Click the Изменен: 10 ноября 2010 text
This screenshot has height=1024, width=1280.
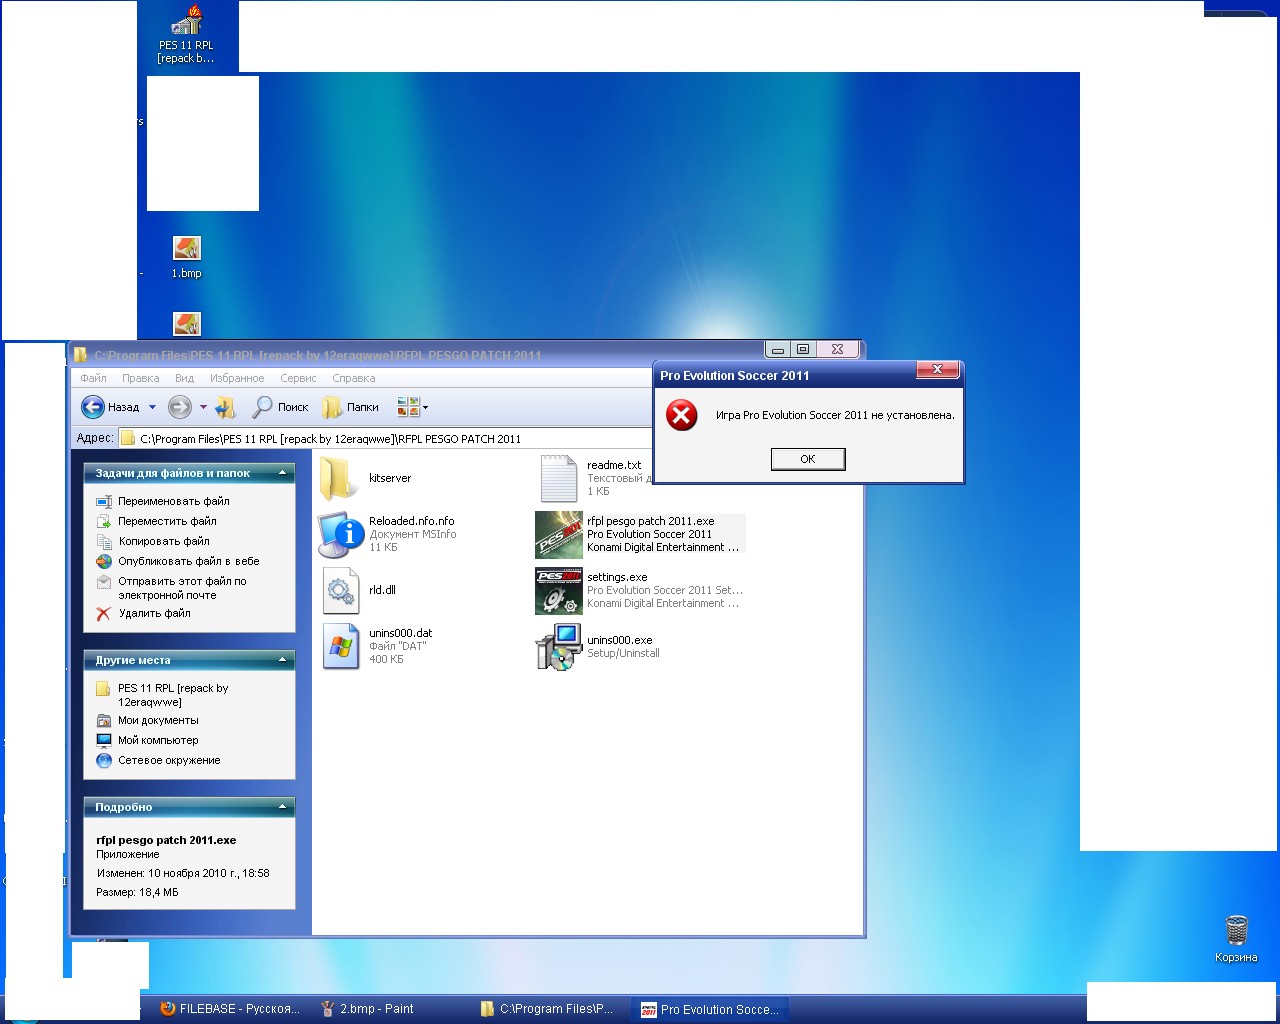point(183,873)
